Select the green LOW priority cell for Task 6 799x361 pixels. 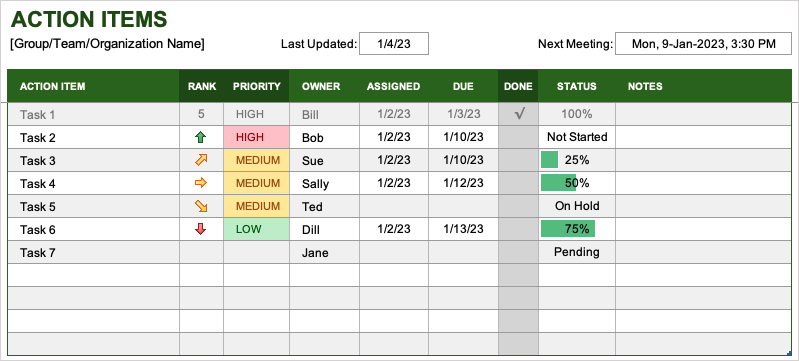pos(256,229)
